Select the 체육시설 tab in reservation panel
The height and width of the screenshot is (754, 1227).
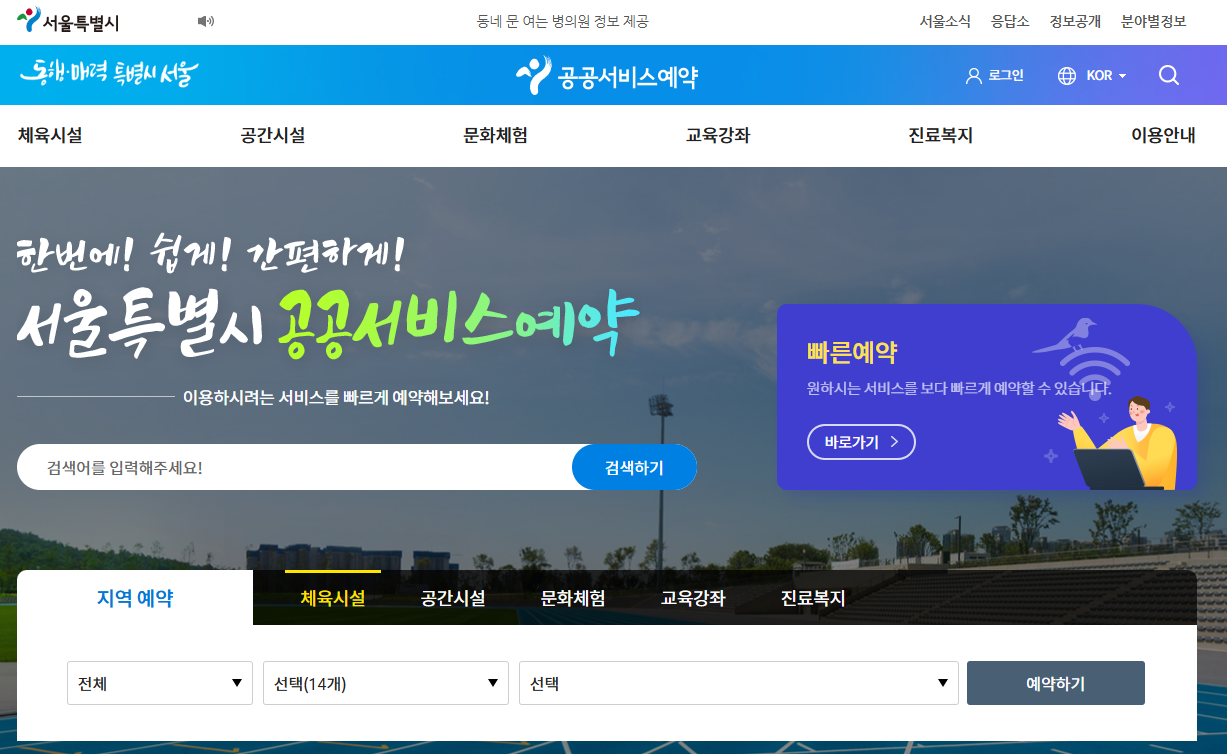tap(333, 598)
